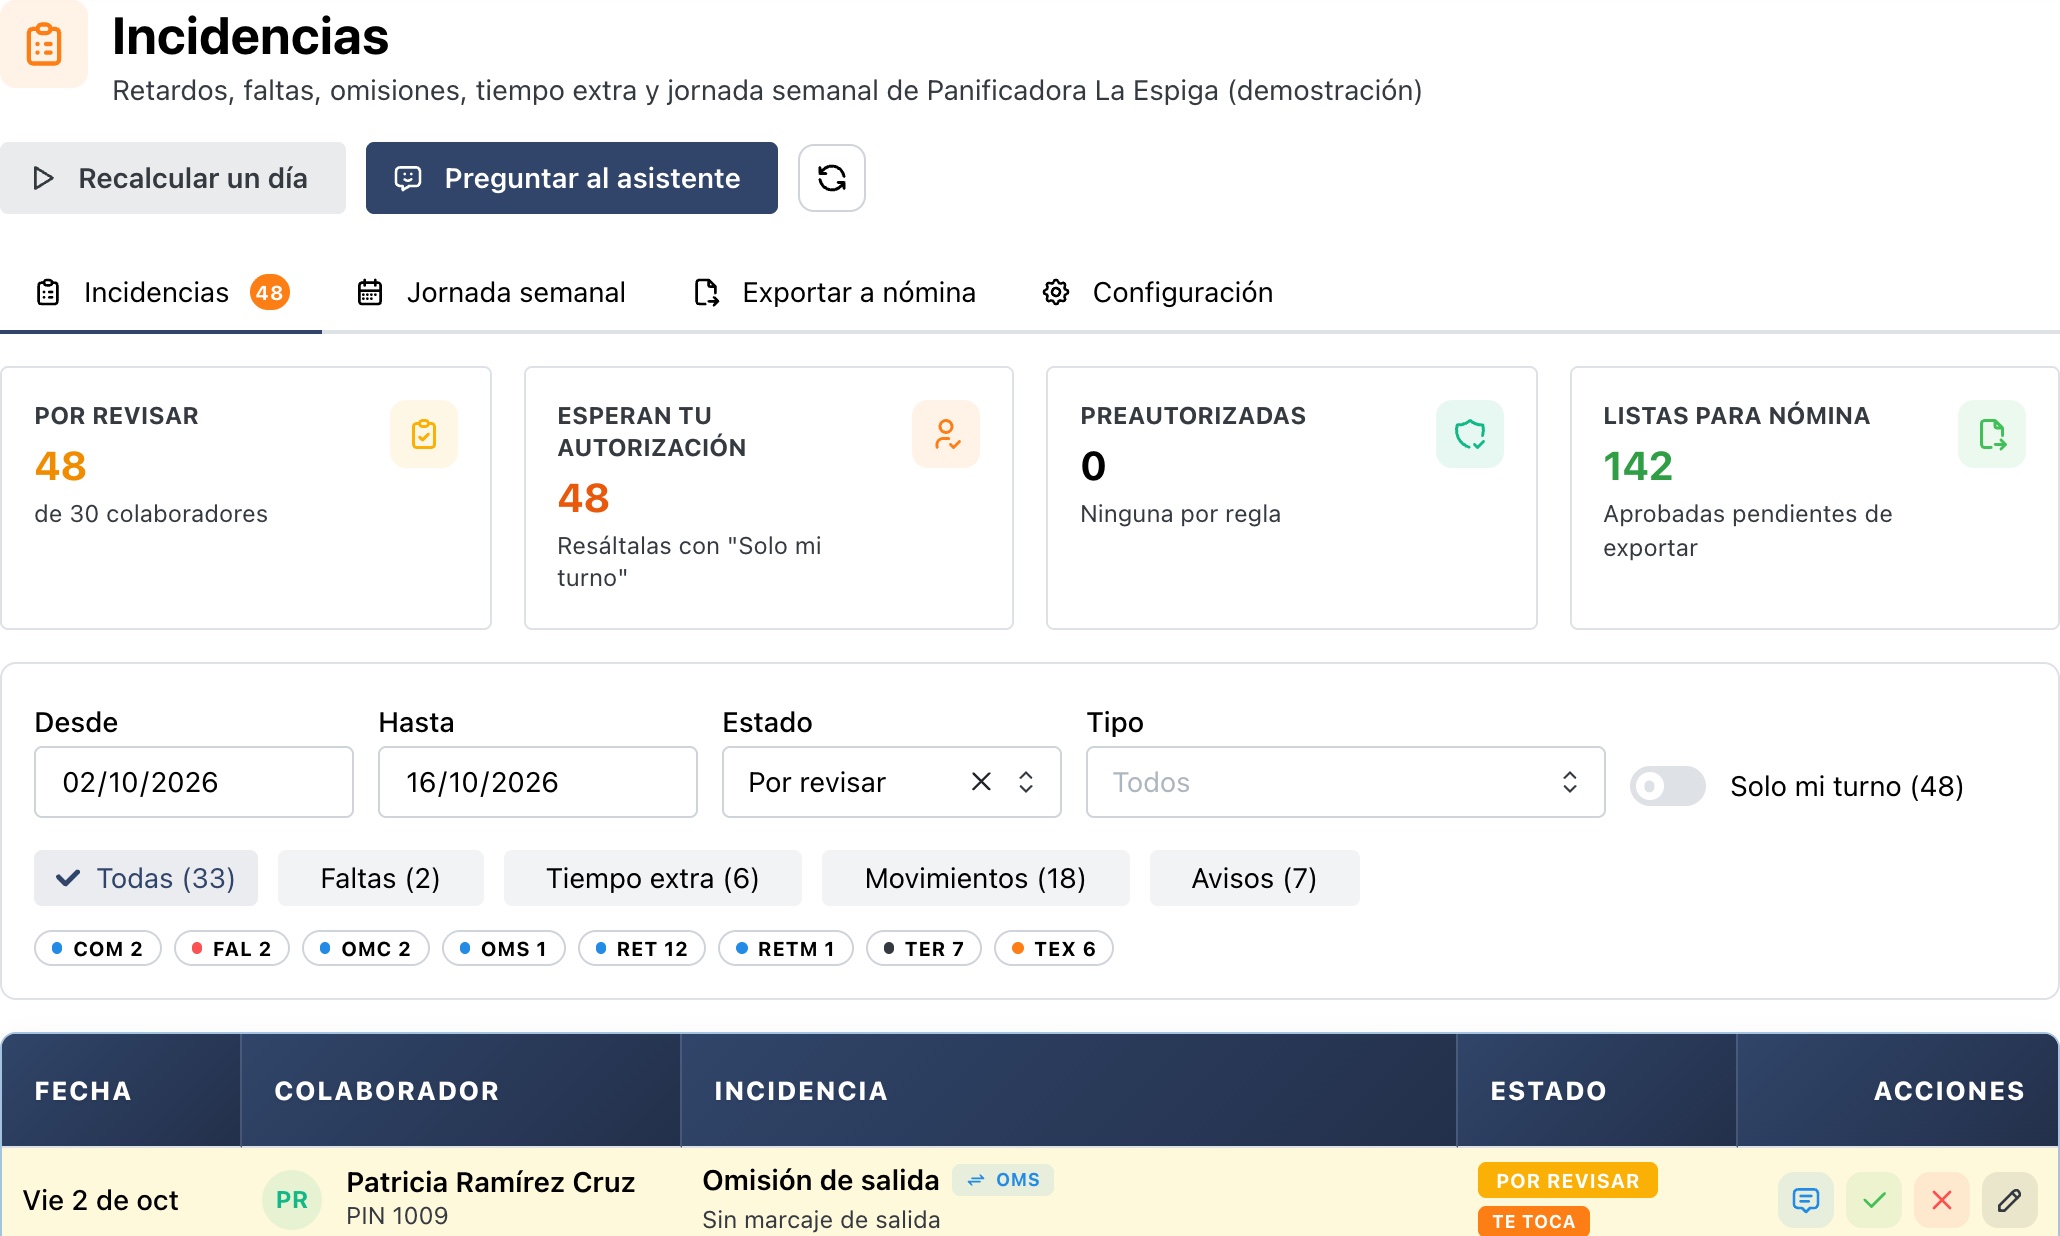Click the Esperan tu autorización person icon
The width and height of the screenshot is (2060, 1236).
click(946, 434)
